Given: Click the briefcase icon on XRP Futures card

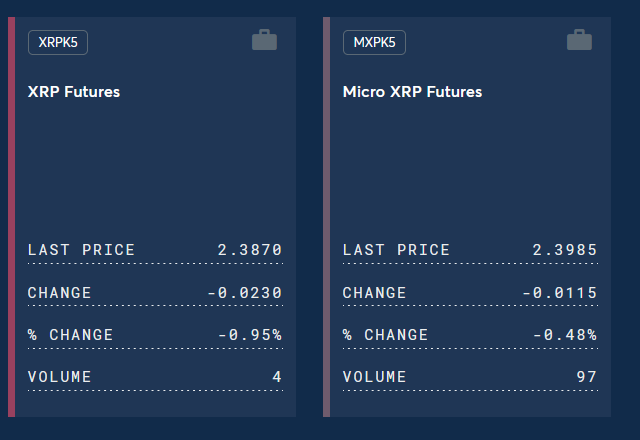Looking at the screenshot, I should click(265, 41).
